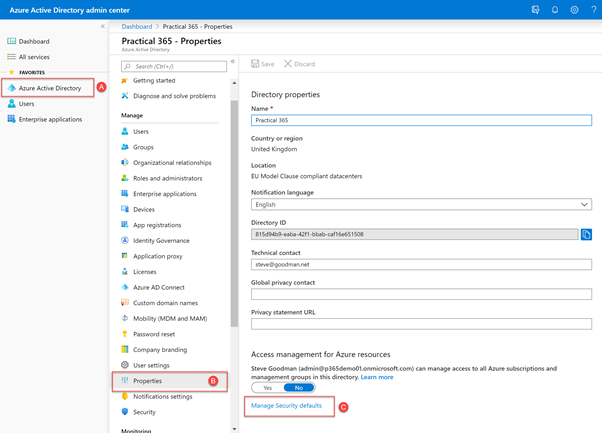
Task: Click Manage Security defaults link
Action: pyautogui.click(x=286, y=405)
